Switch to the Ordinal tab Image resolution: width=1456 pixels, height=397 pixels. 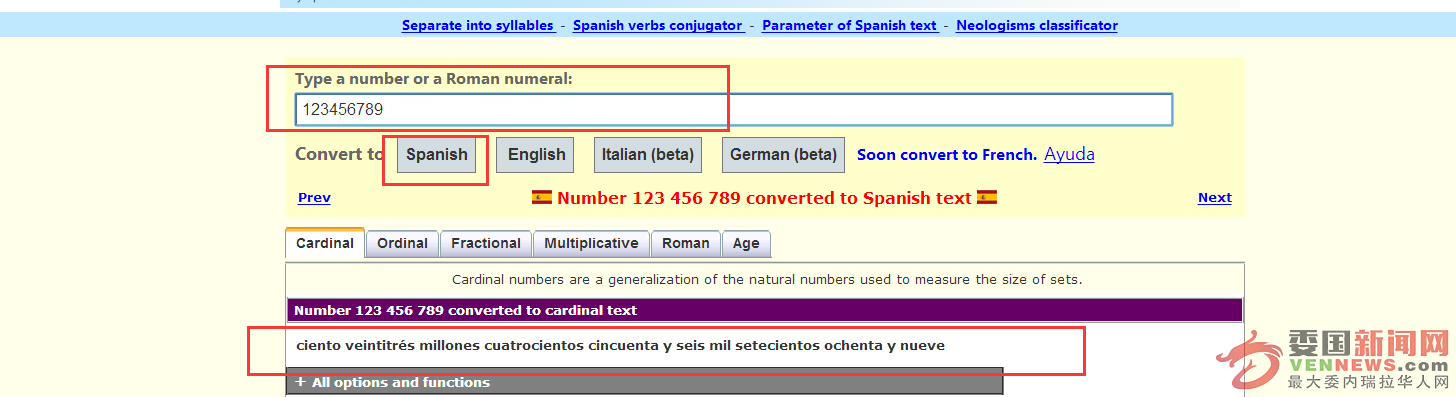(x=402, y=243)
